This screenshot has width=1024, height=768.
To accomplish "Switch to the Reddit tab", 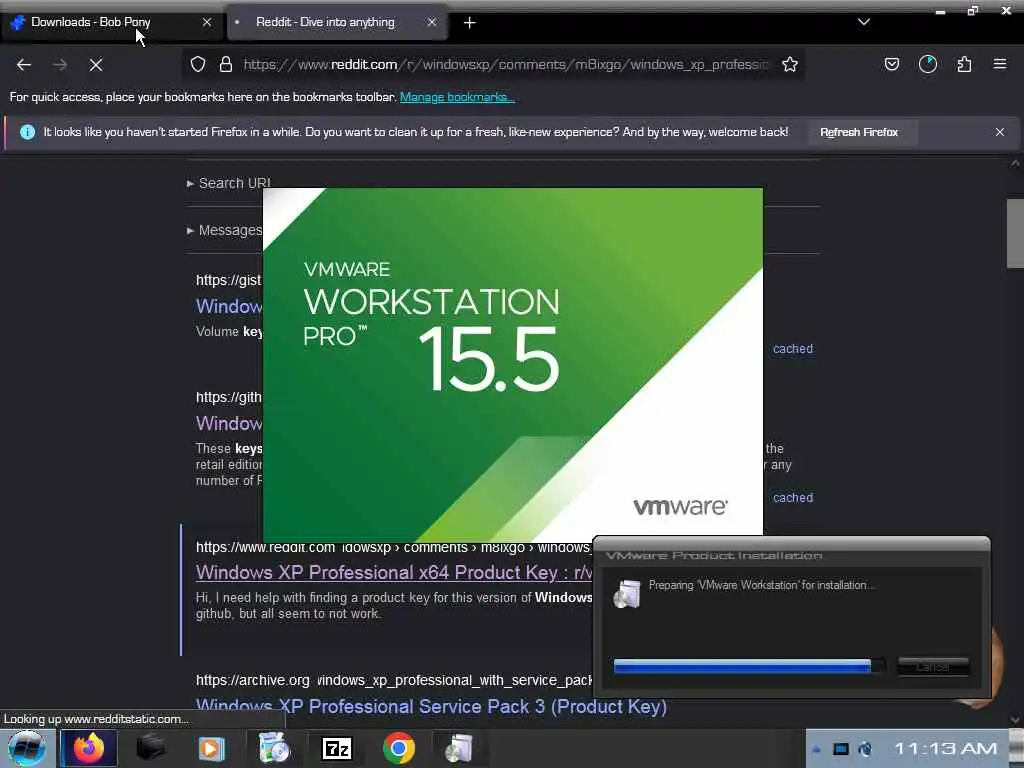I will (337, 22).
